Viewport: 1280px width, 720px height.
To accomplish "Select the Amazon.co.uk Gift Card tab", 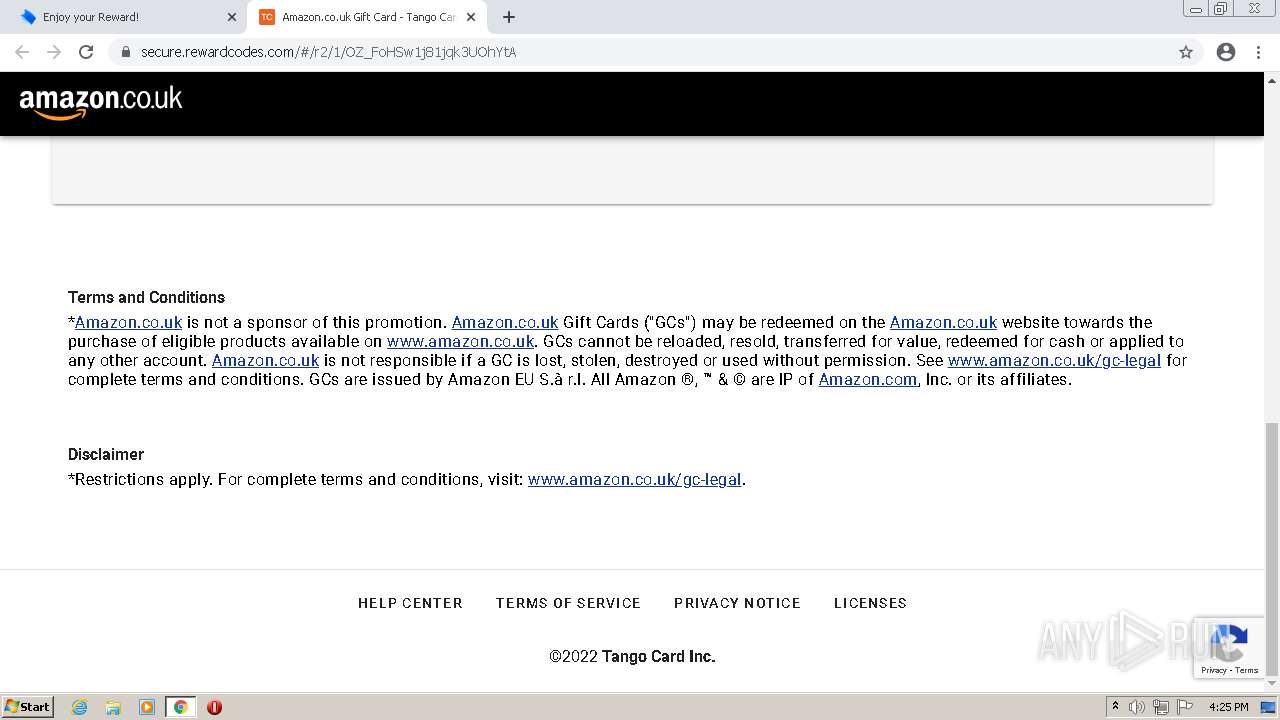I will (368, 17).
